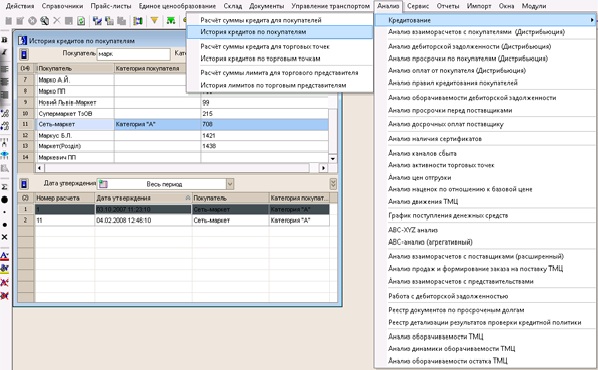Click the blue eye icon in left toolbar
The width and height of the screenshot is (598, 370).
click(x=5, y=155)
